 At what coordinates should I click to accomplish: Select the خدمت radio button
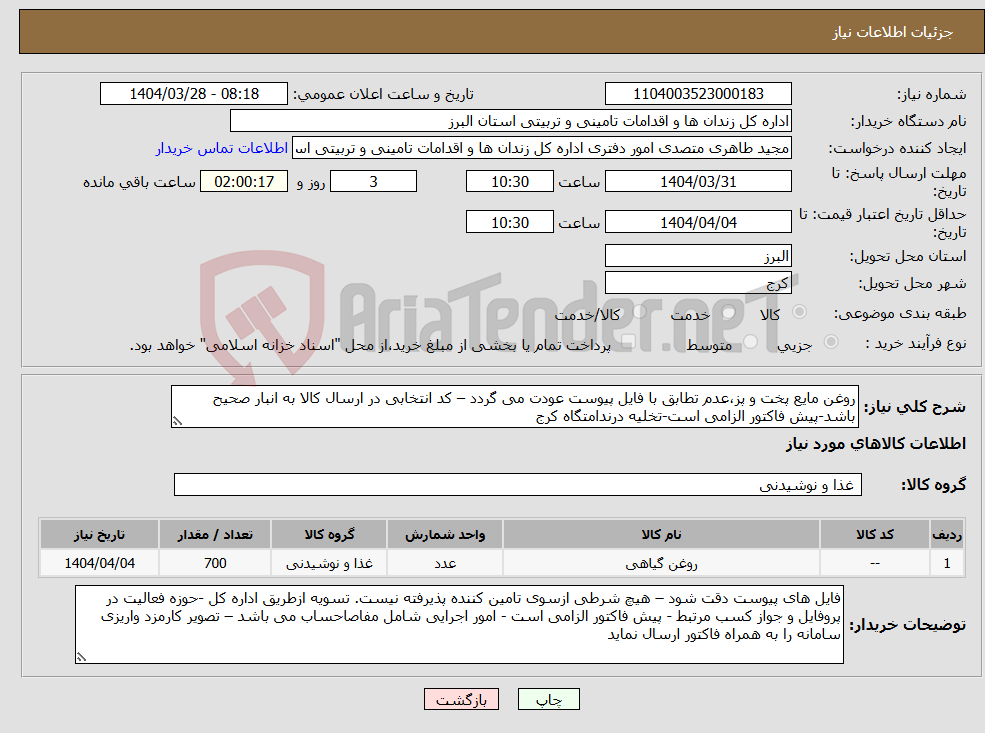(x=729, y=312)
